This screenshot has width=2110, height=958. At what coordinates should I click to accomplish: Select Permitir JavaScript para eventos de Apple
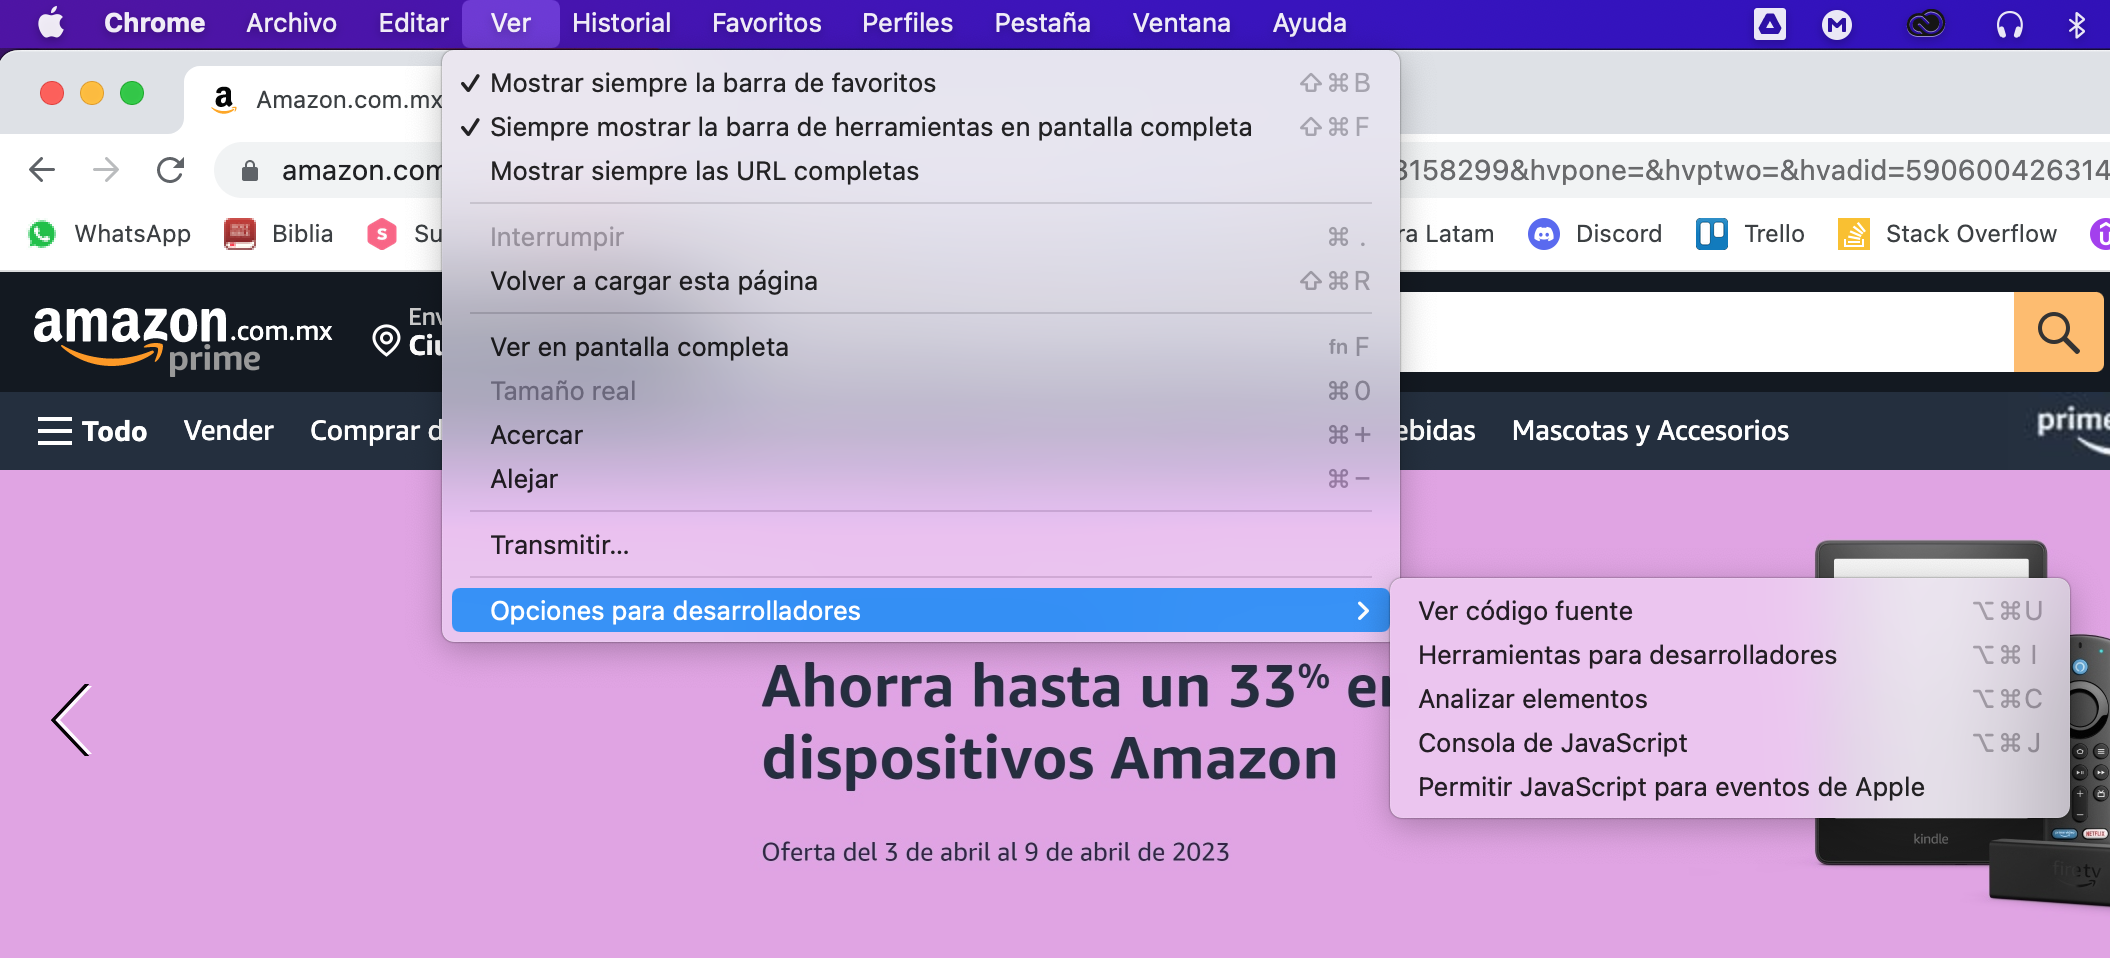(1729, 787)
